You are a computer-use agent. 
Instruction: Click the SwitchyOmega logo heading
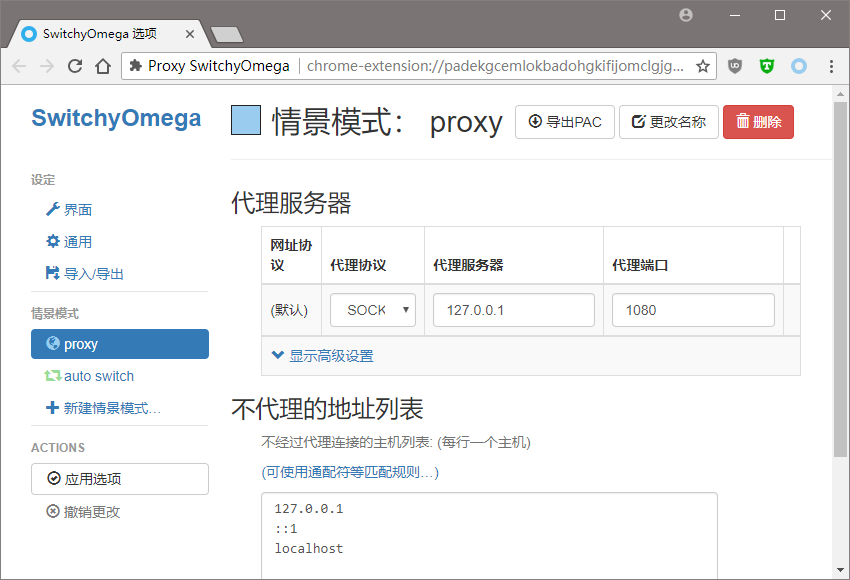pos(116,118)
